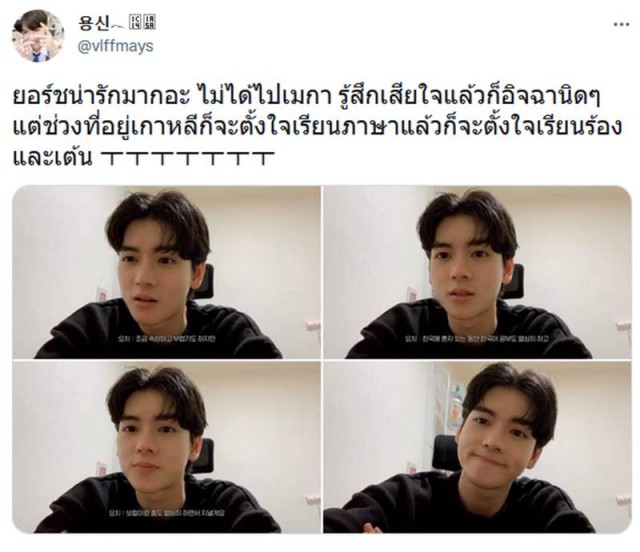Click the emoji badges beside display name
Screen dimensions: 640x552
click(142, 22)
